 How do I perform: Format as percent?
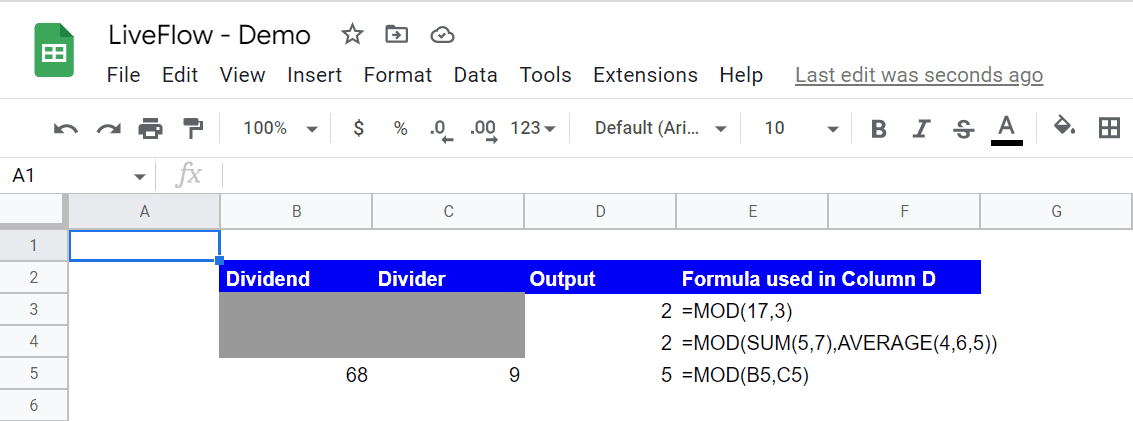[x=400, y=129]
